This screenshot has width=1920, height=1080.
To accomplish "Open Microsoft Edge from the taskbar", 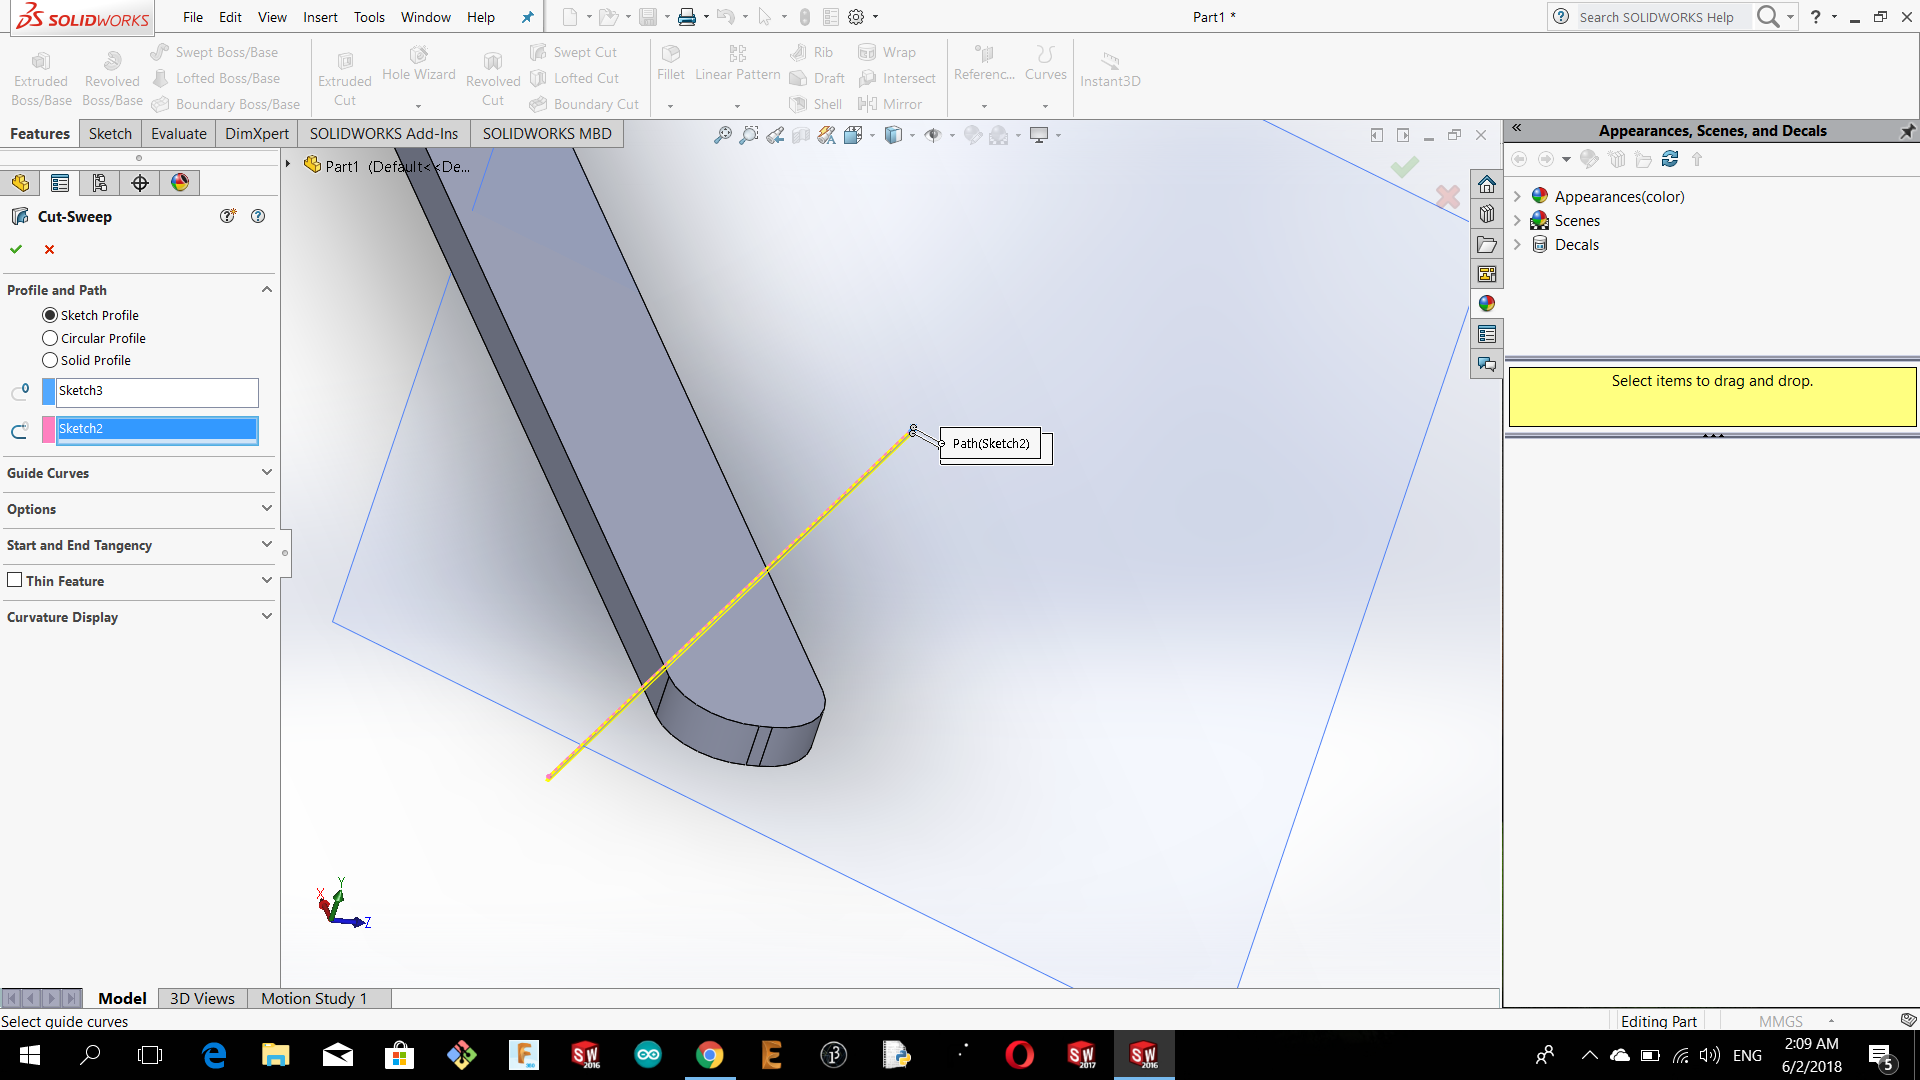I will tap(214, 1055).
